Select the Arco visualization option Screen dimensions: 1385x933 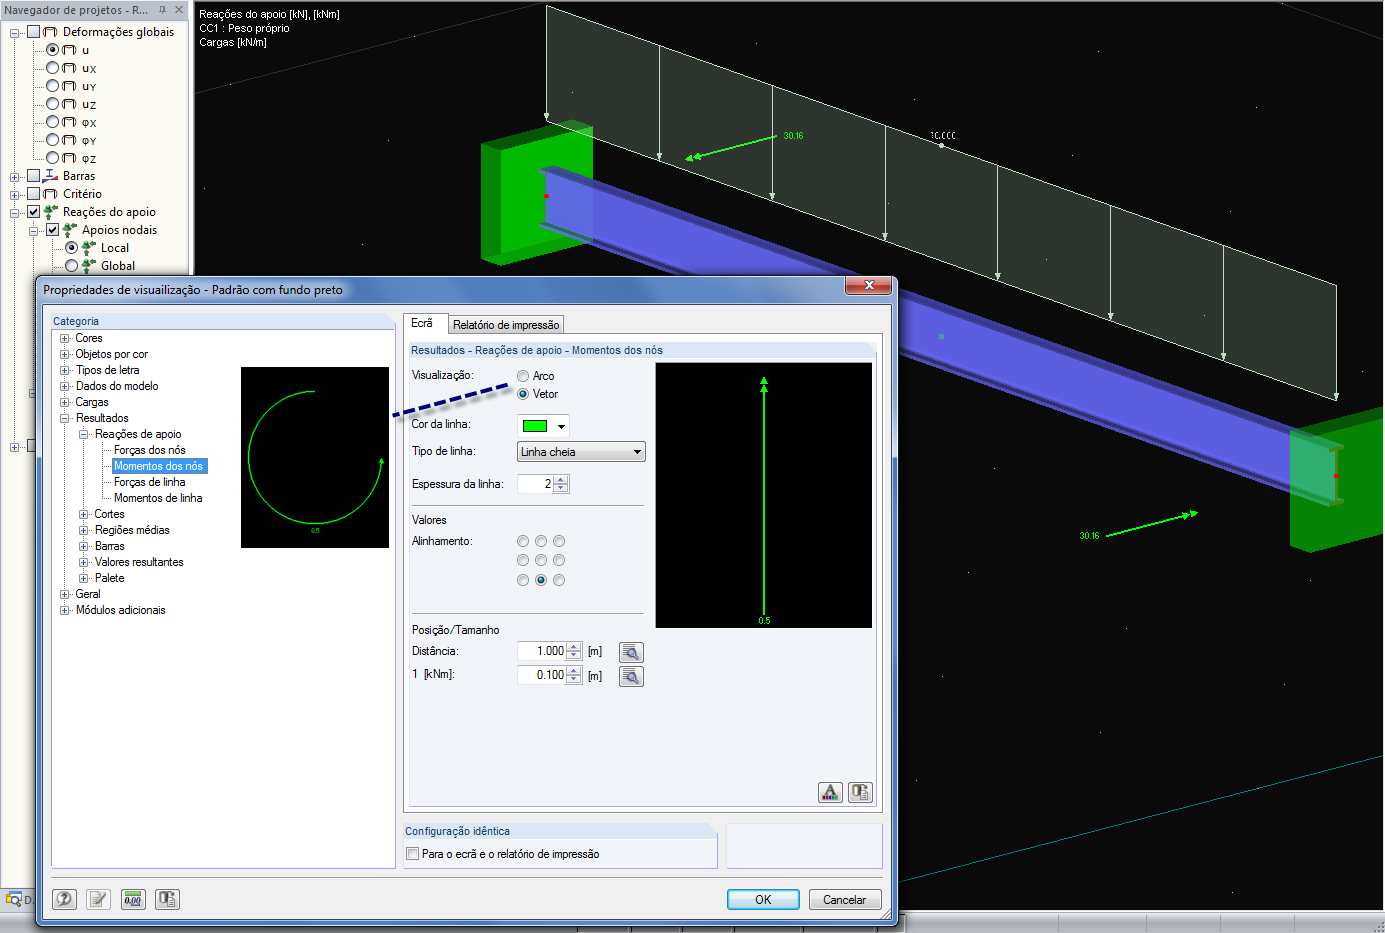click(x=523, y=376)
